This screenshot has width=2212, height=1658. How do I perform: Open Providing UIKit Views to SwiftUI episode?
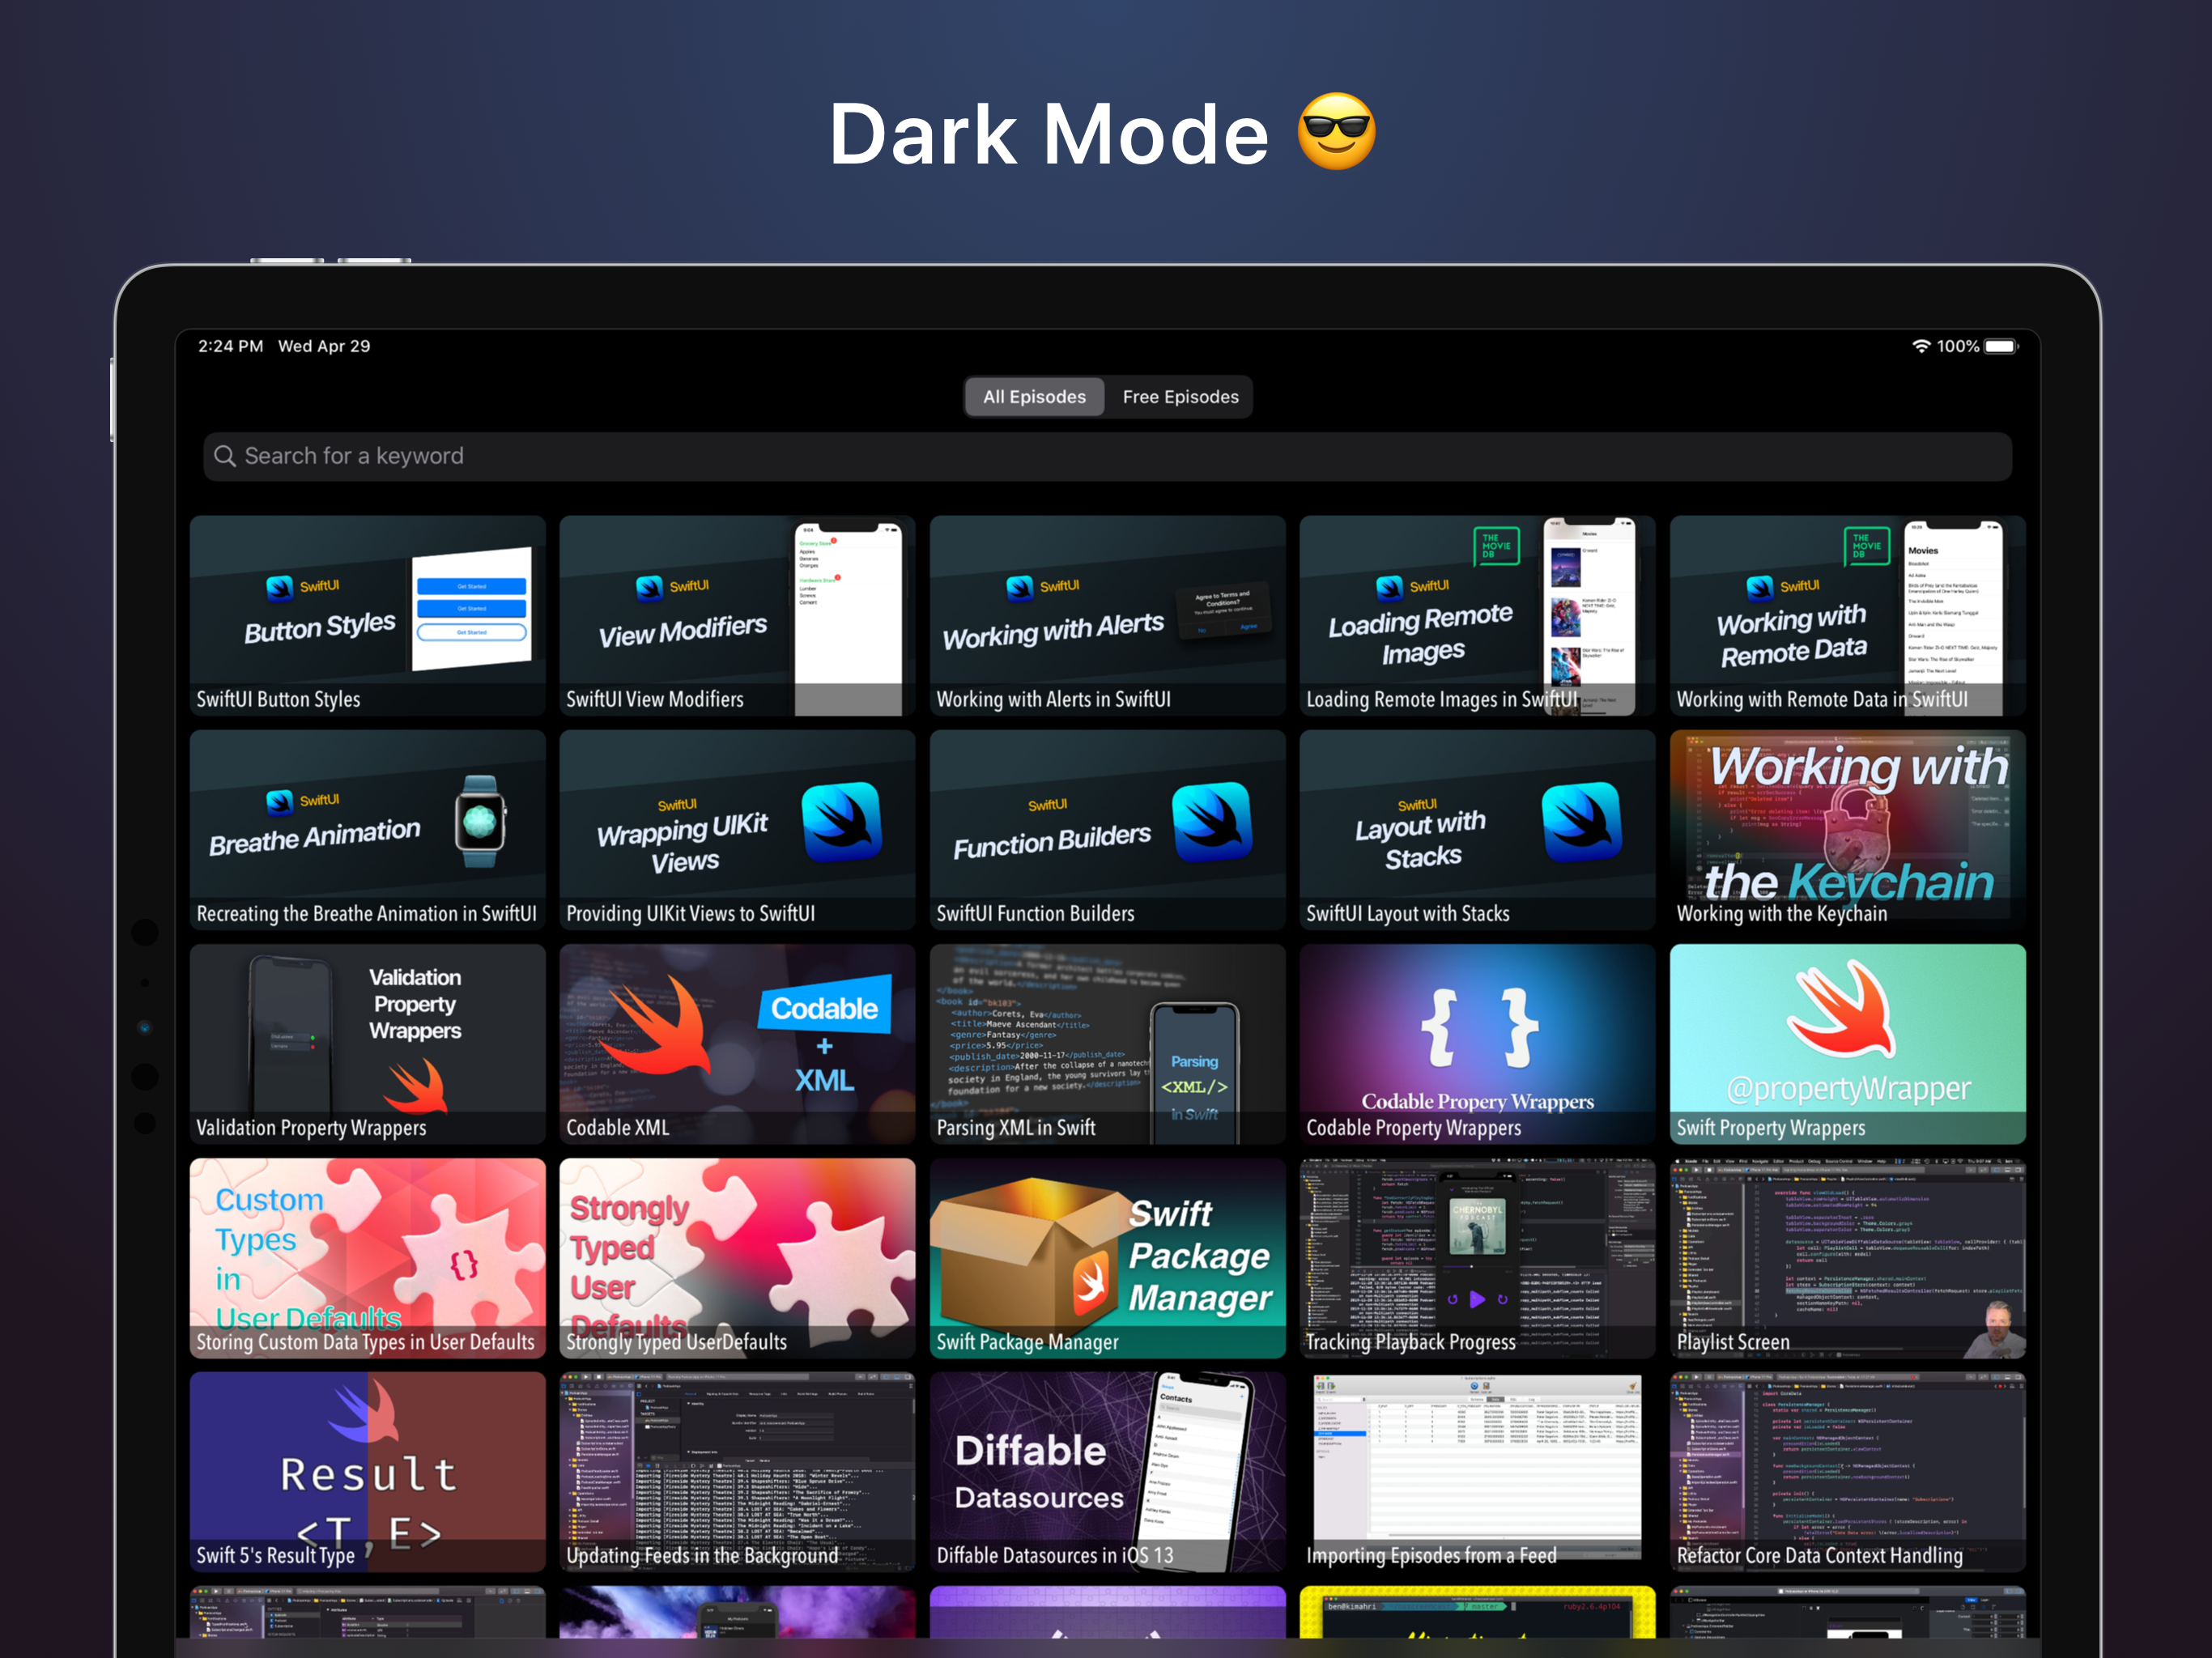point(737,830)
